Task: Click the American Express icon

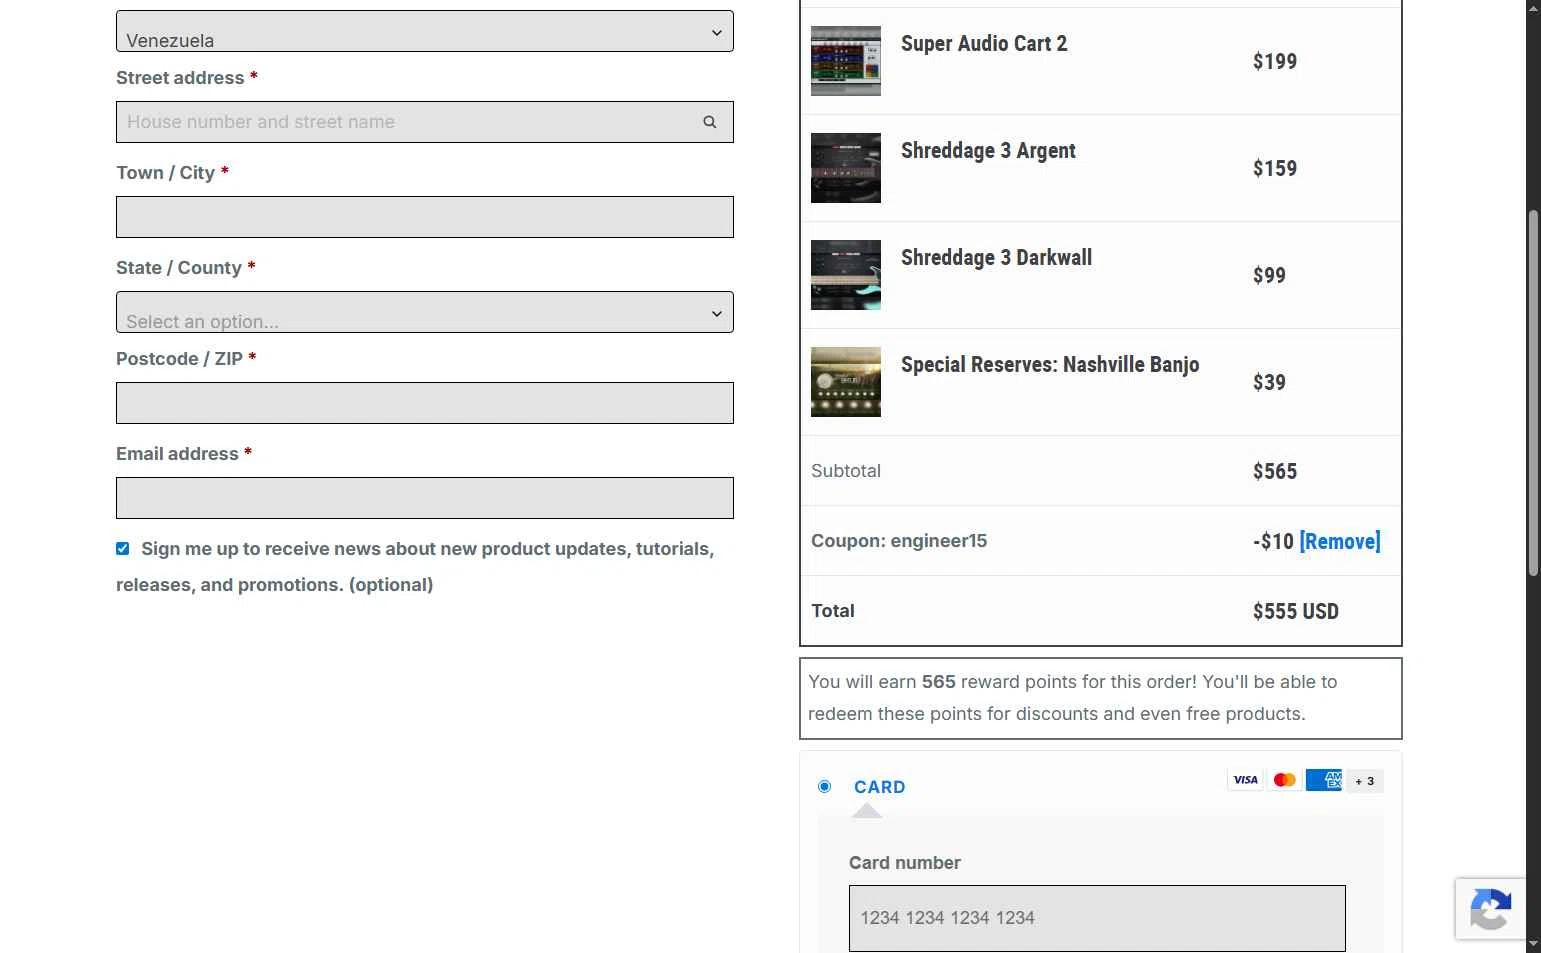Action: [x=1324, y=780]
